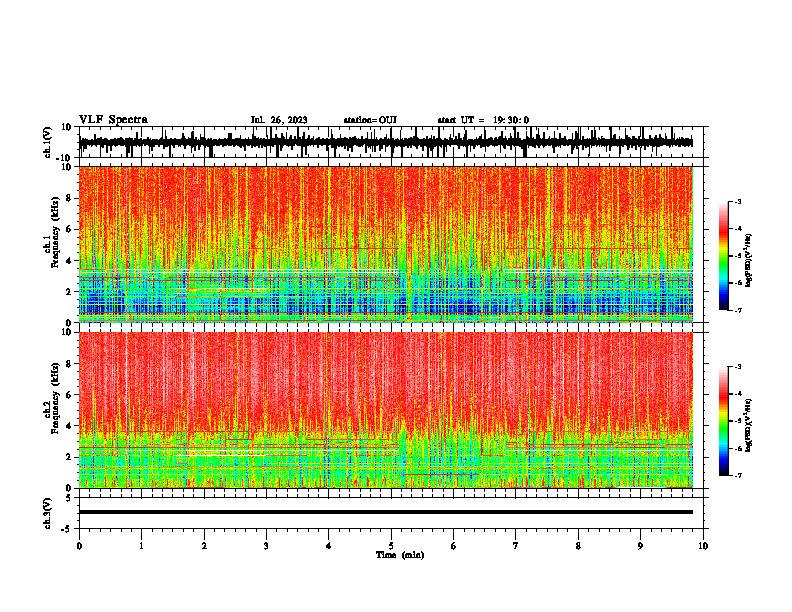Viewport: 792px width, 612px height.
Task: Click the time axis tick label '9'
Action: [x=640, y=546]
